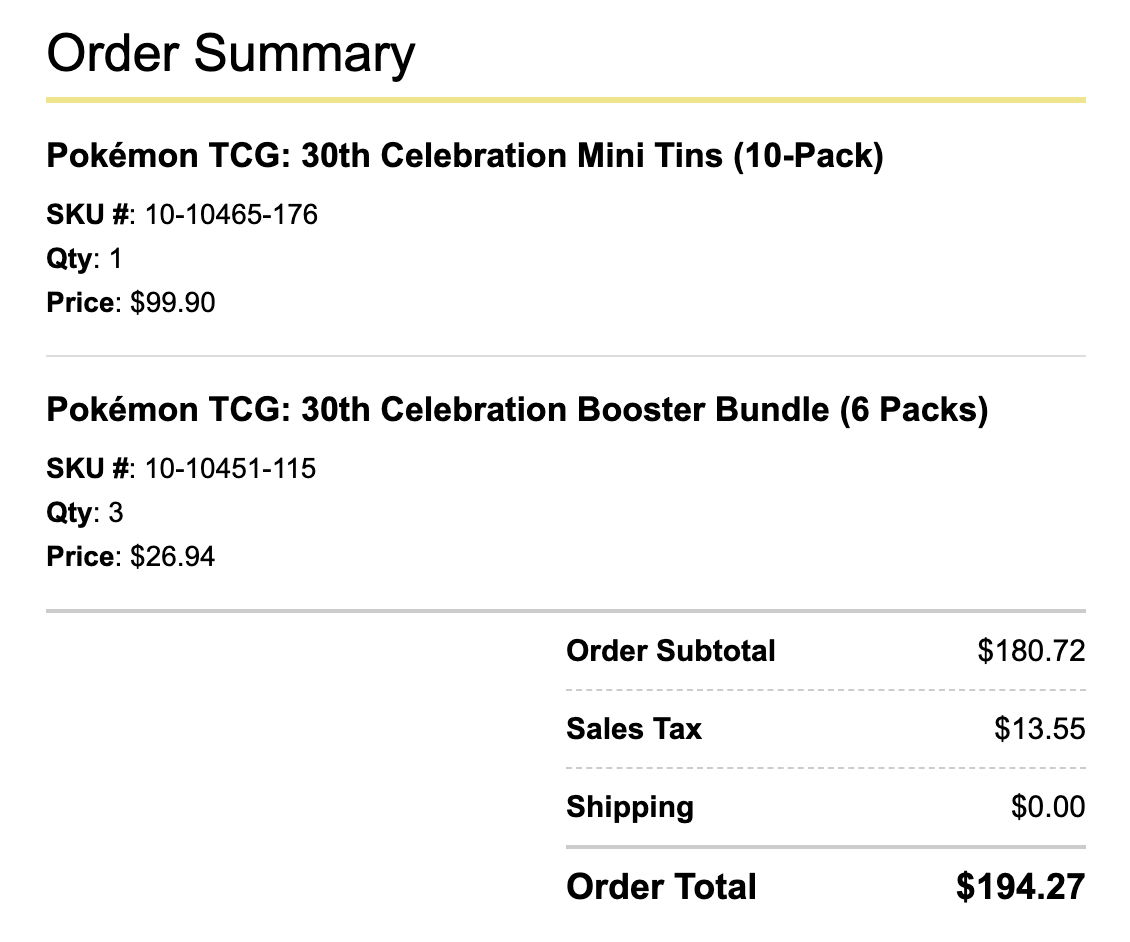Click the $26.94 price
This screenshot has height=942, width=1130.
[x=172, y=557]
